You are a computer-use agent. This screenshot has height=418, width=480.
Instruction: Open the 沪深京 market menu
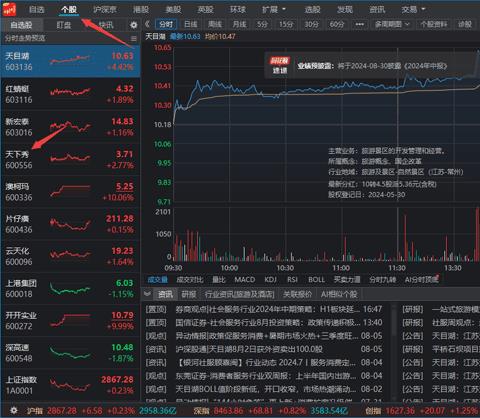click(x=105, y=9)
